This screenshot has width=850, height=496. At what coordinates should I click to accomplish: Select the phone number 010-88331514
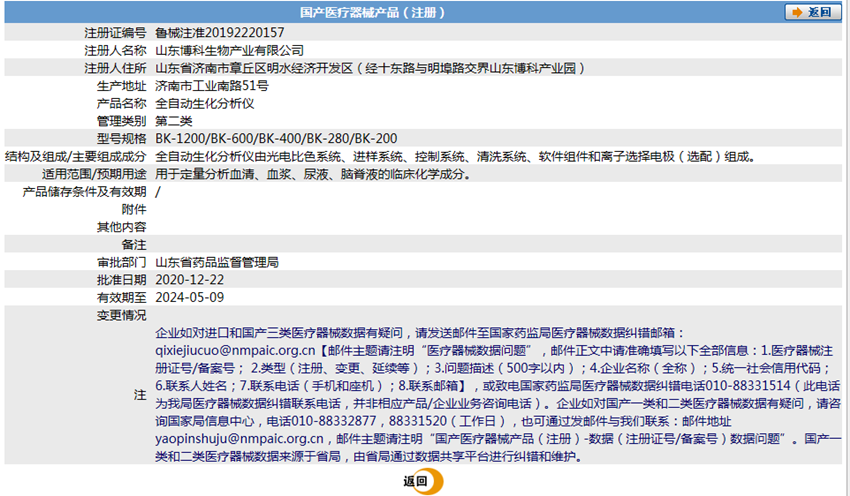[748, 385]
